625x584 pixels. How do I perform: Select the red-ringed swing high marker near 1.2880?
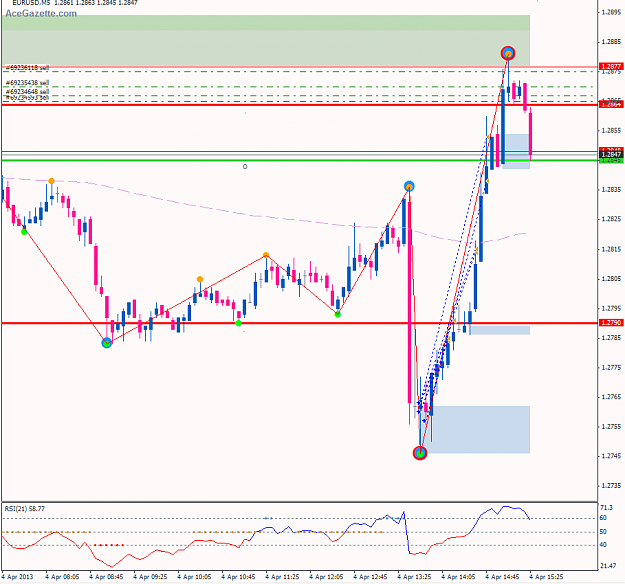click(x=508, y=53)
